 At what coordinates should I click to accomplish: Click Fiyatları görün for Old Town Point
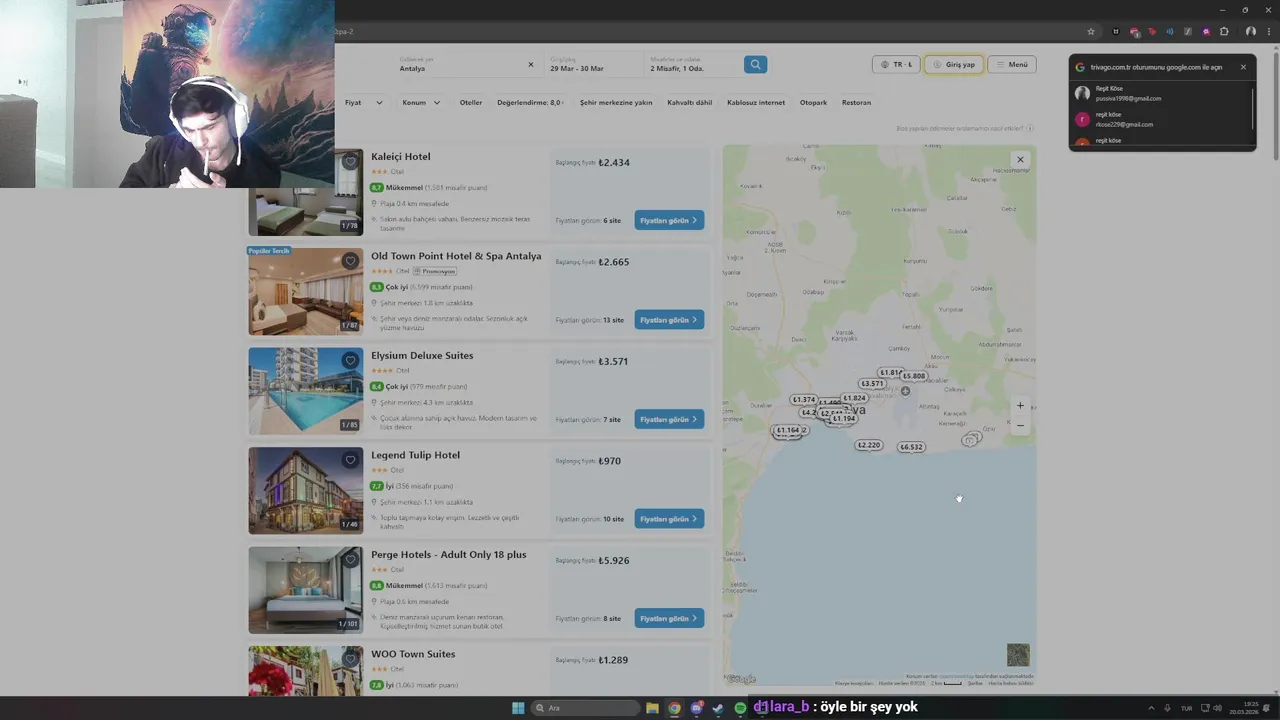tap(669, 320)
